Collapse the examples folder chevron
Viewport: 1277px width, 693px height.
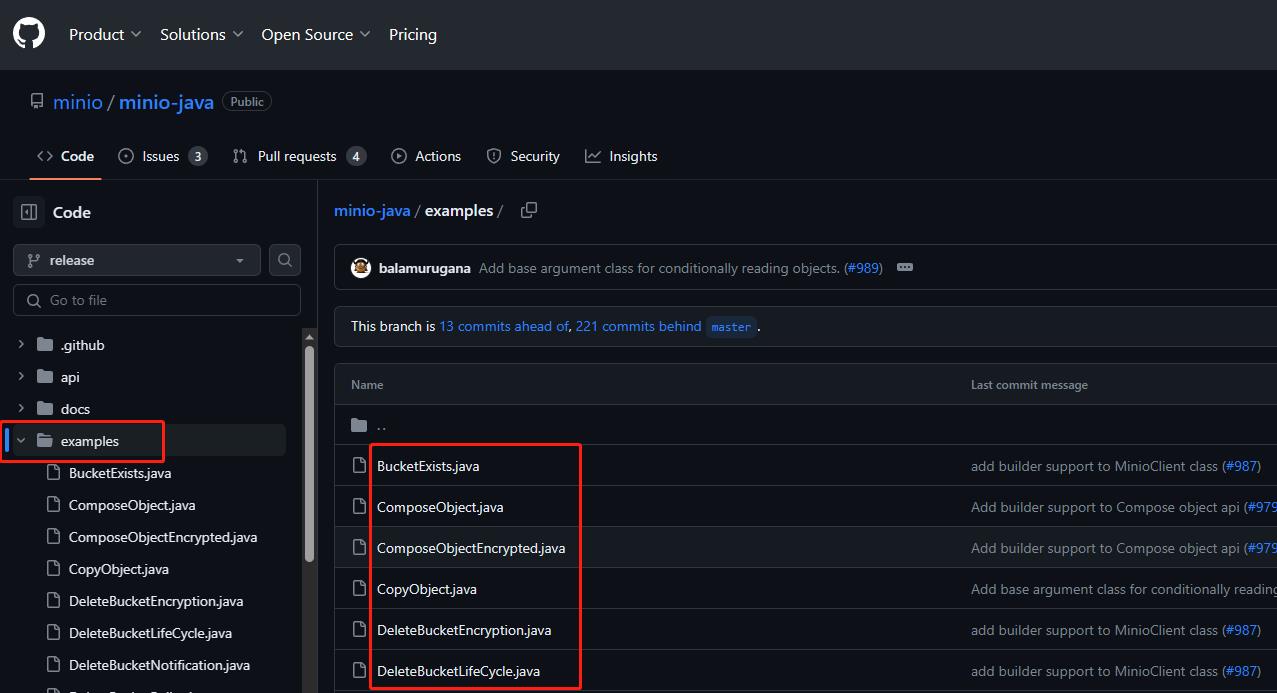click(x=21, y=441)
